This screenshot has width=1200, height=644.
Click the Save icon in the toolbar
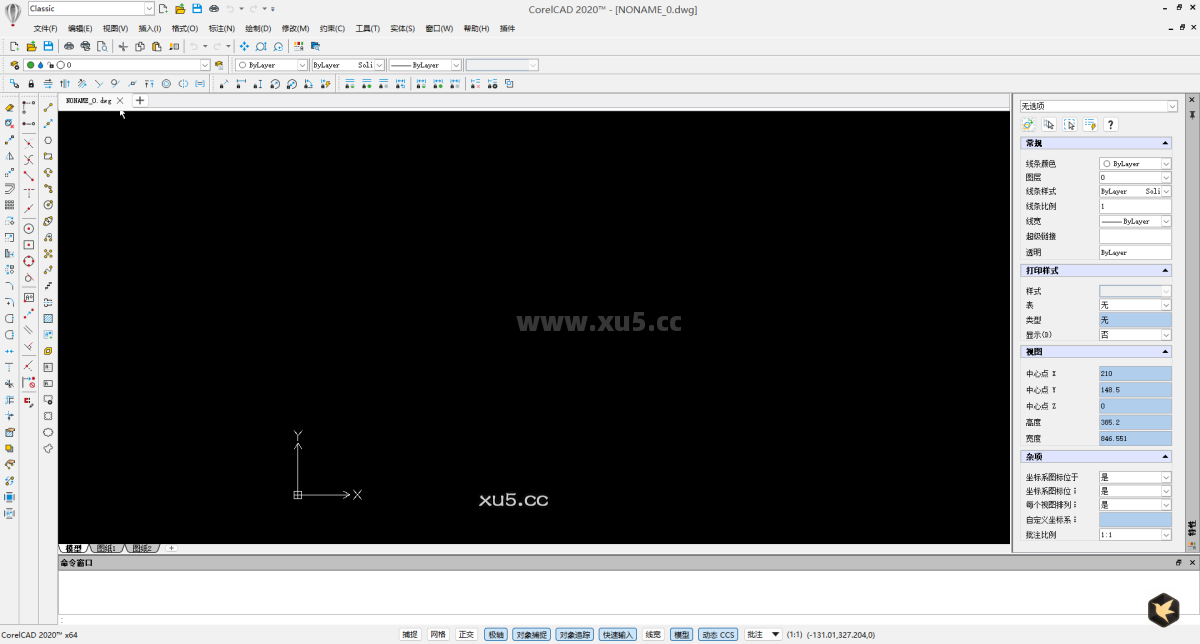pos(46,46)
